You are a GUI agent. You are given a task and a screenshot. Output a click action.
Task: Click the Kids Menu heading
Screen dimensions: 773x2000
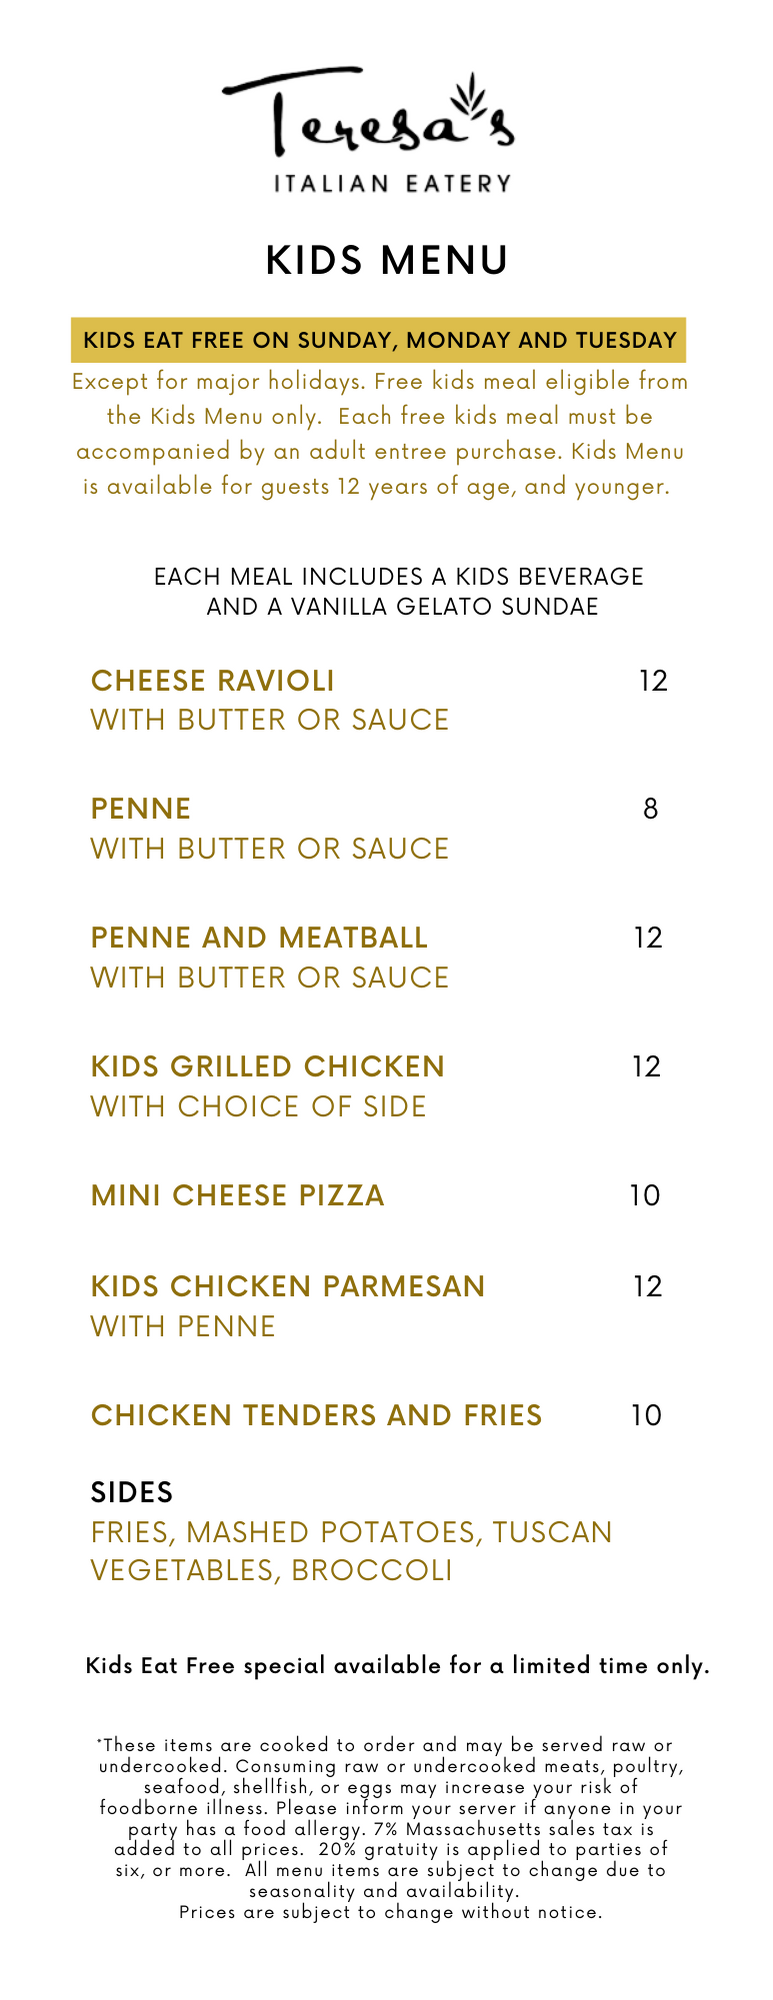387,260
